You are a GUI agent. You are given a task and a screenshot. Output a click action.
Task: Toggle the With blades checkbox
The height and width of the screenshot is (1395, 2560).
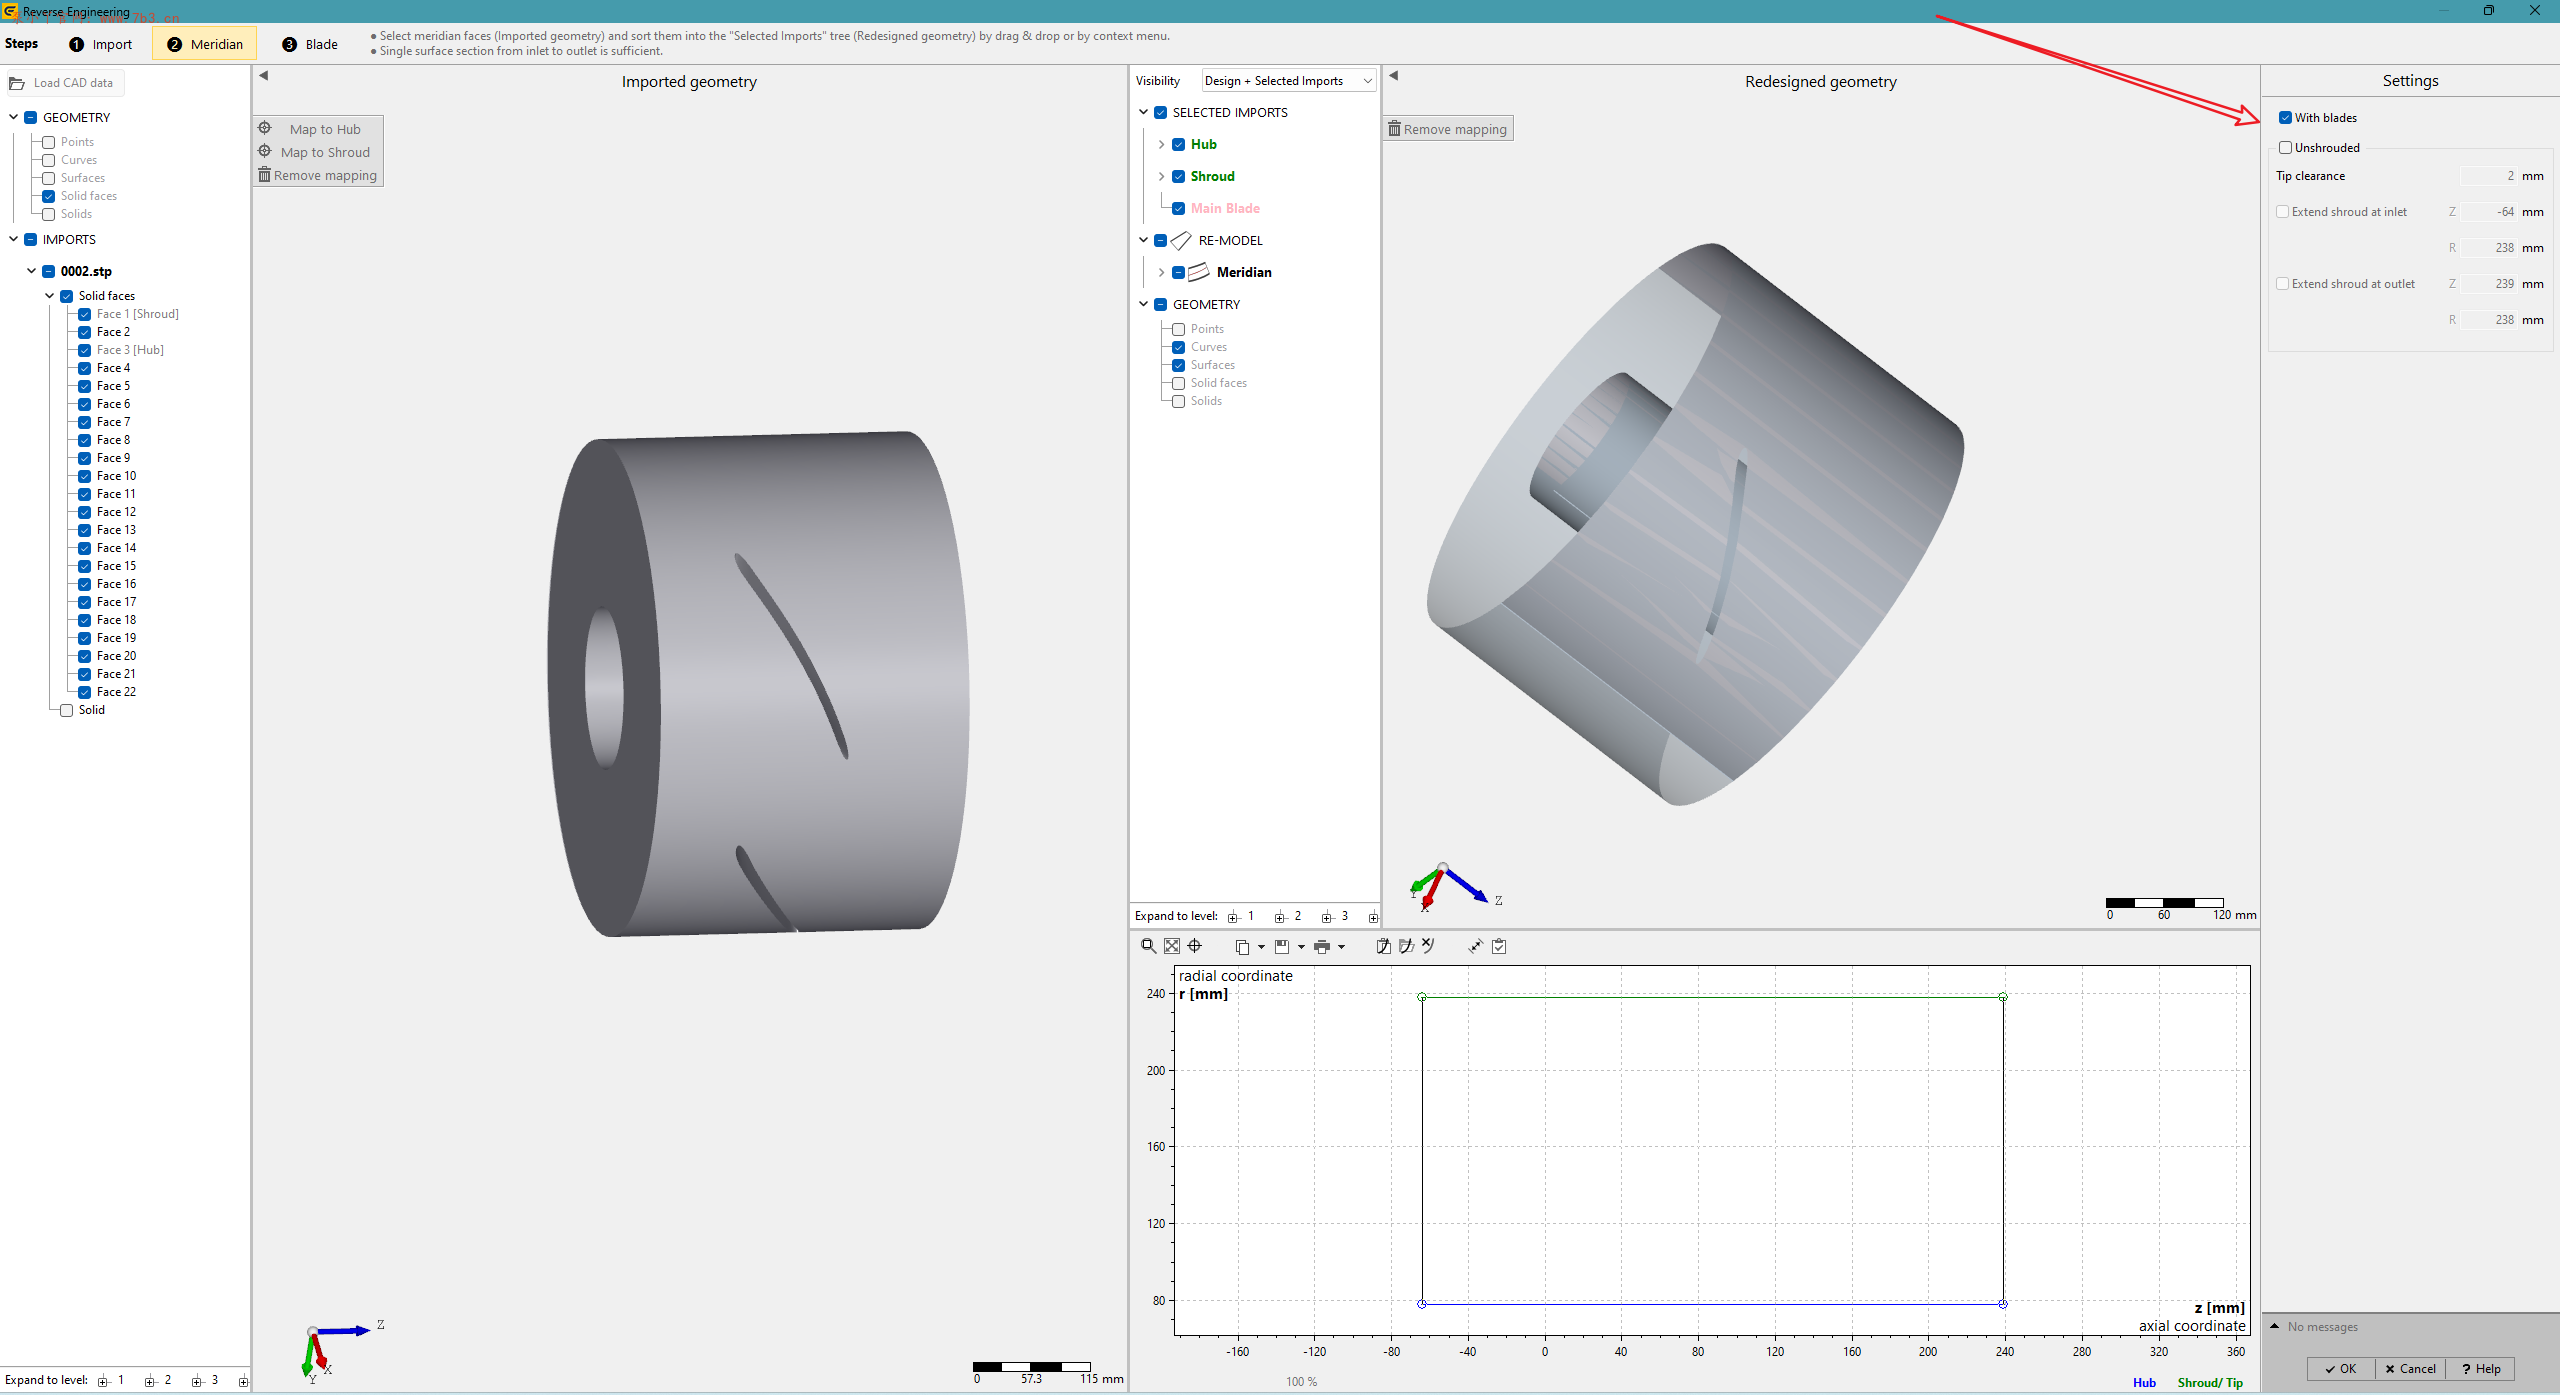pos(2285,118)
